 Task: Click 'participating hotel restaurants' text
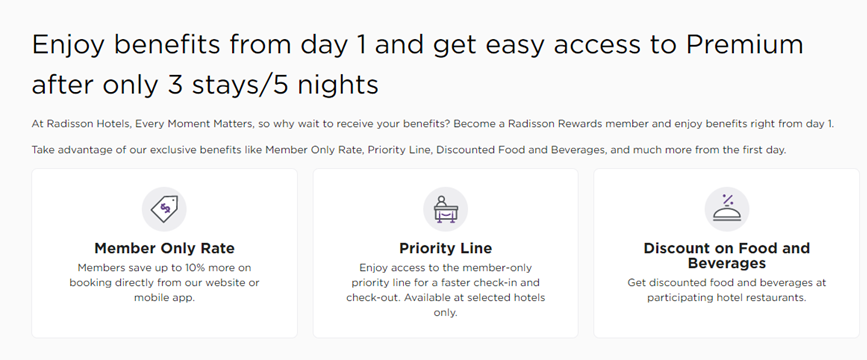click(727, 298)
